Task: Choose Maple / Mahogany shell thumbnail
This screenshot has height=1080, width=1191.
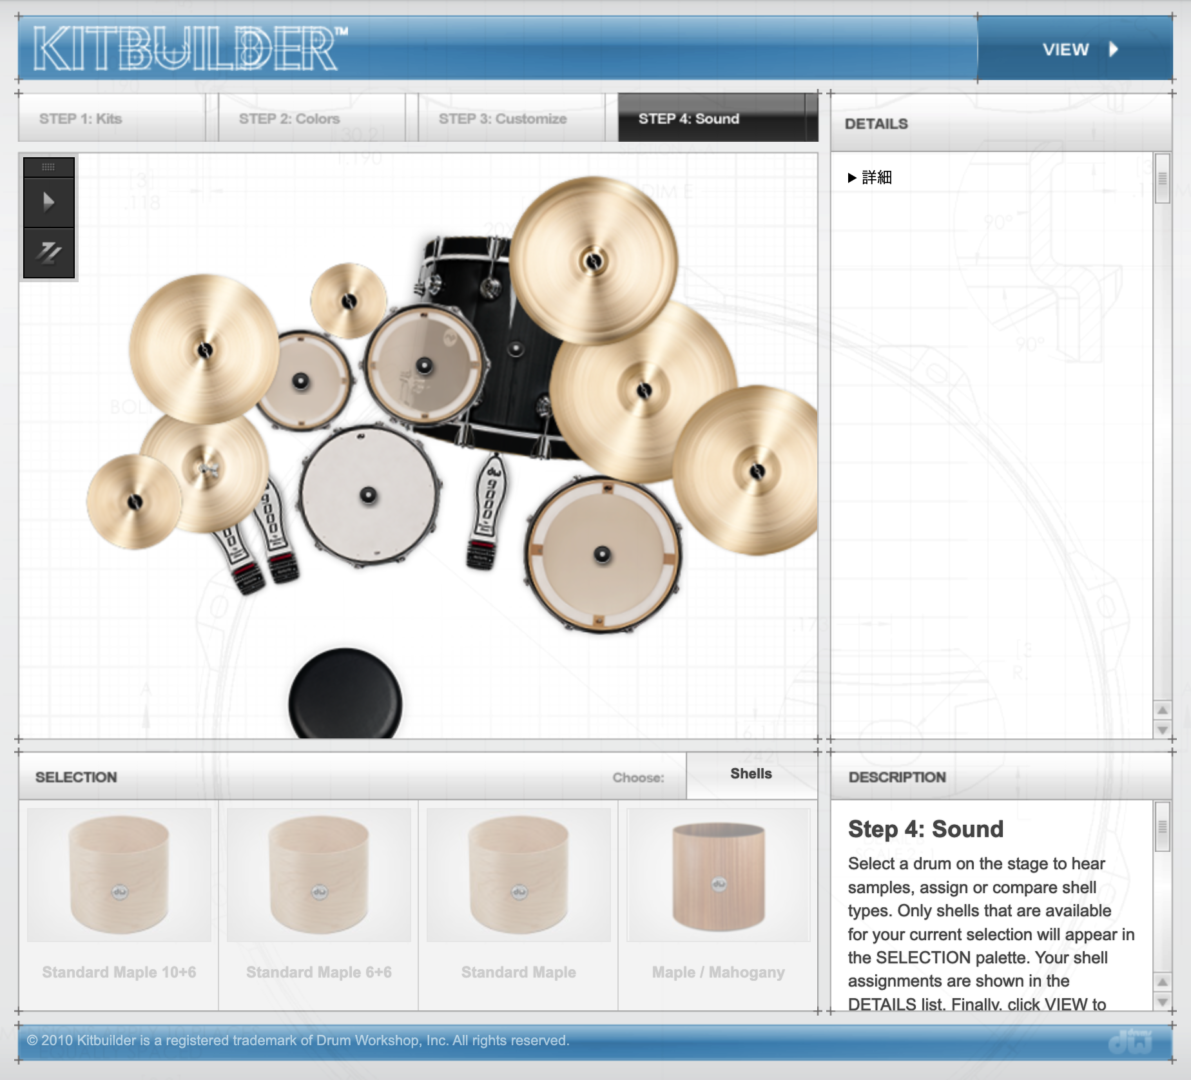Action: pos(719,875)
